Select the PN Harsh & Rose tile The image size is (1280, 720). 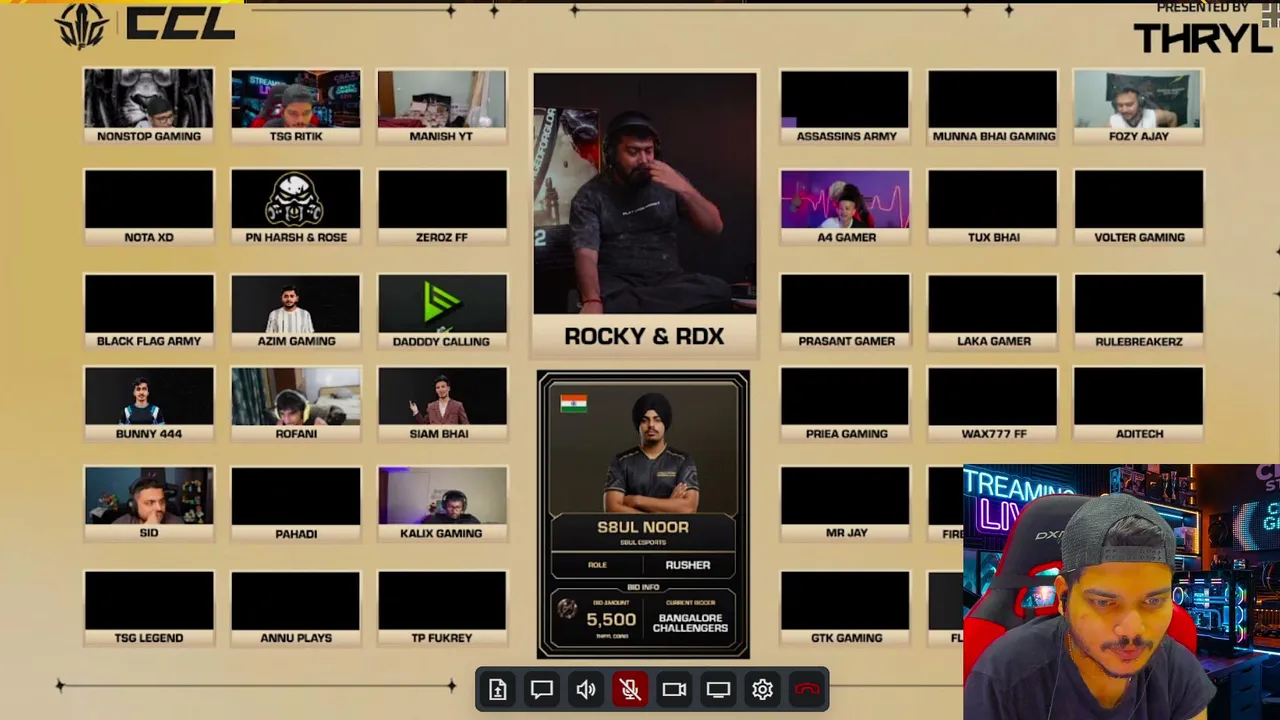point(296,208)
